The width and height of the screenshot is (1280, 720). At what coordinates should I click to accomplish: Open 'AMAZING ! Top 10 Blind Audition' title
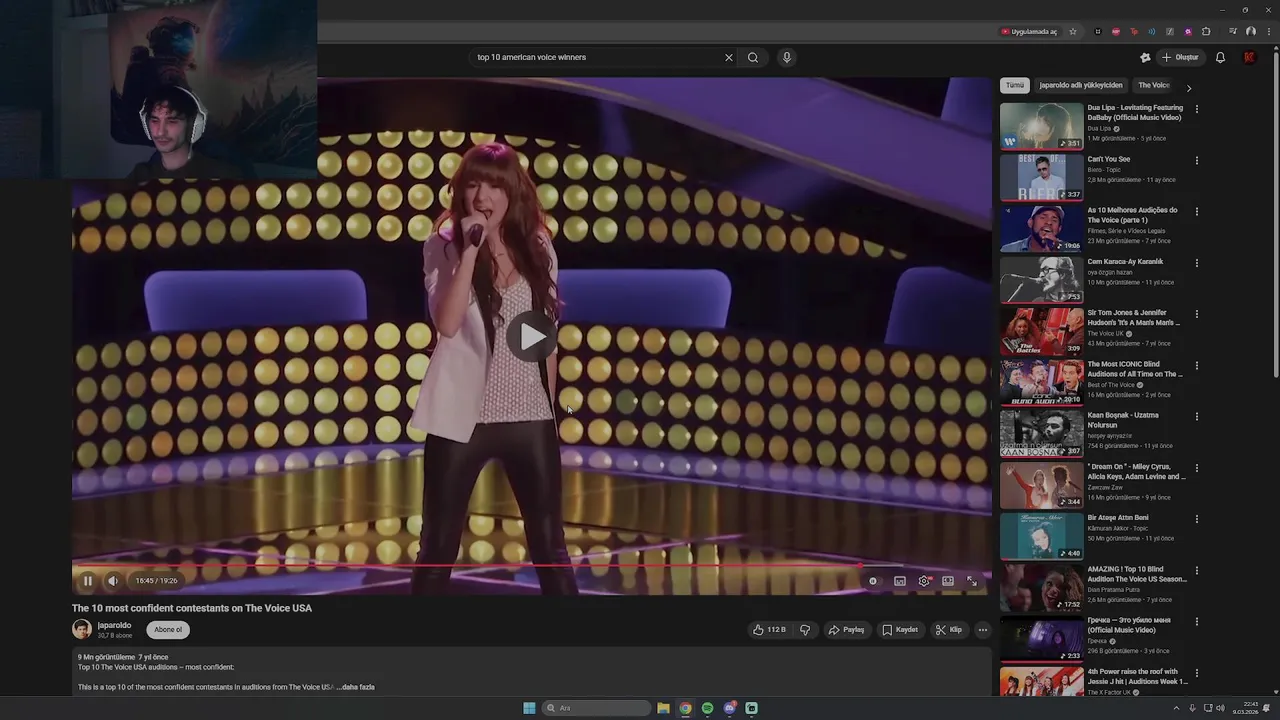[x=1137, y=574]
